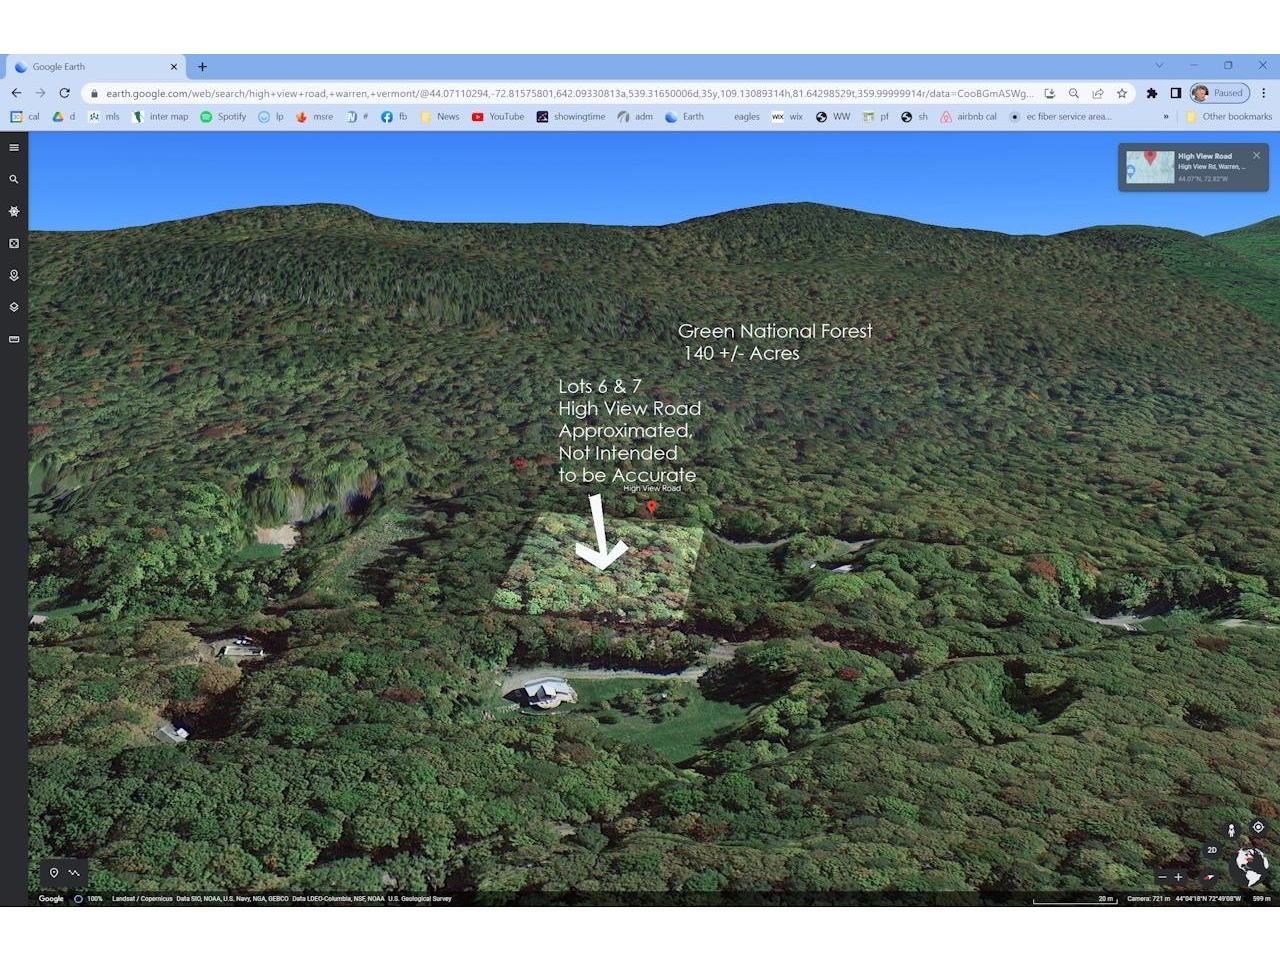This screenshot has width=1280, height=961.
Task: Share this page icon in address bar
Action: tap(1098, 93)
